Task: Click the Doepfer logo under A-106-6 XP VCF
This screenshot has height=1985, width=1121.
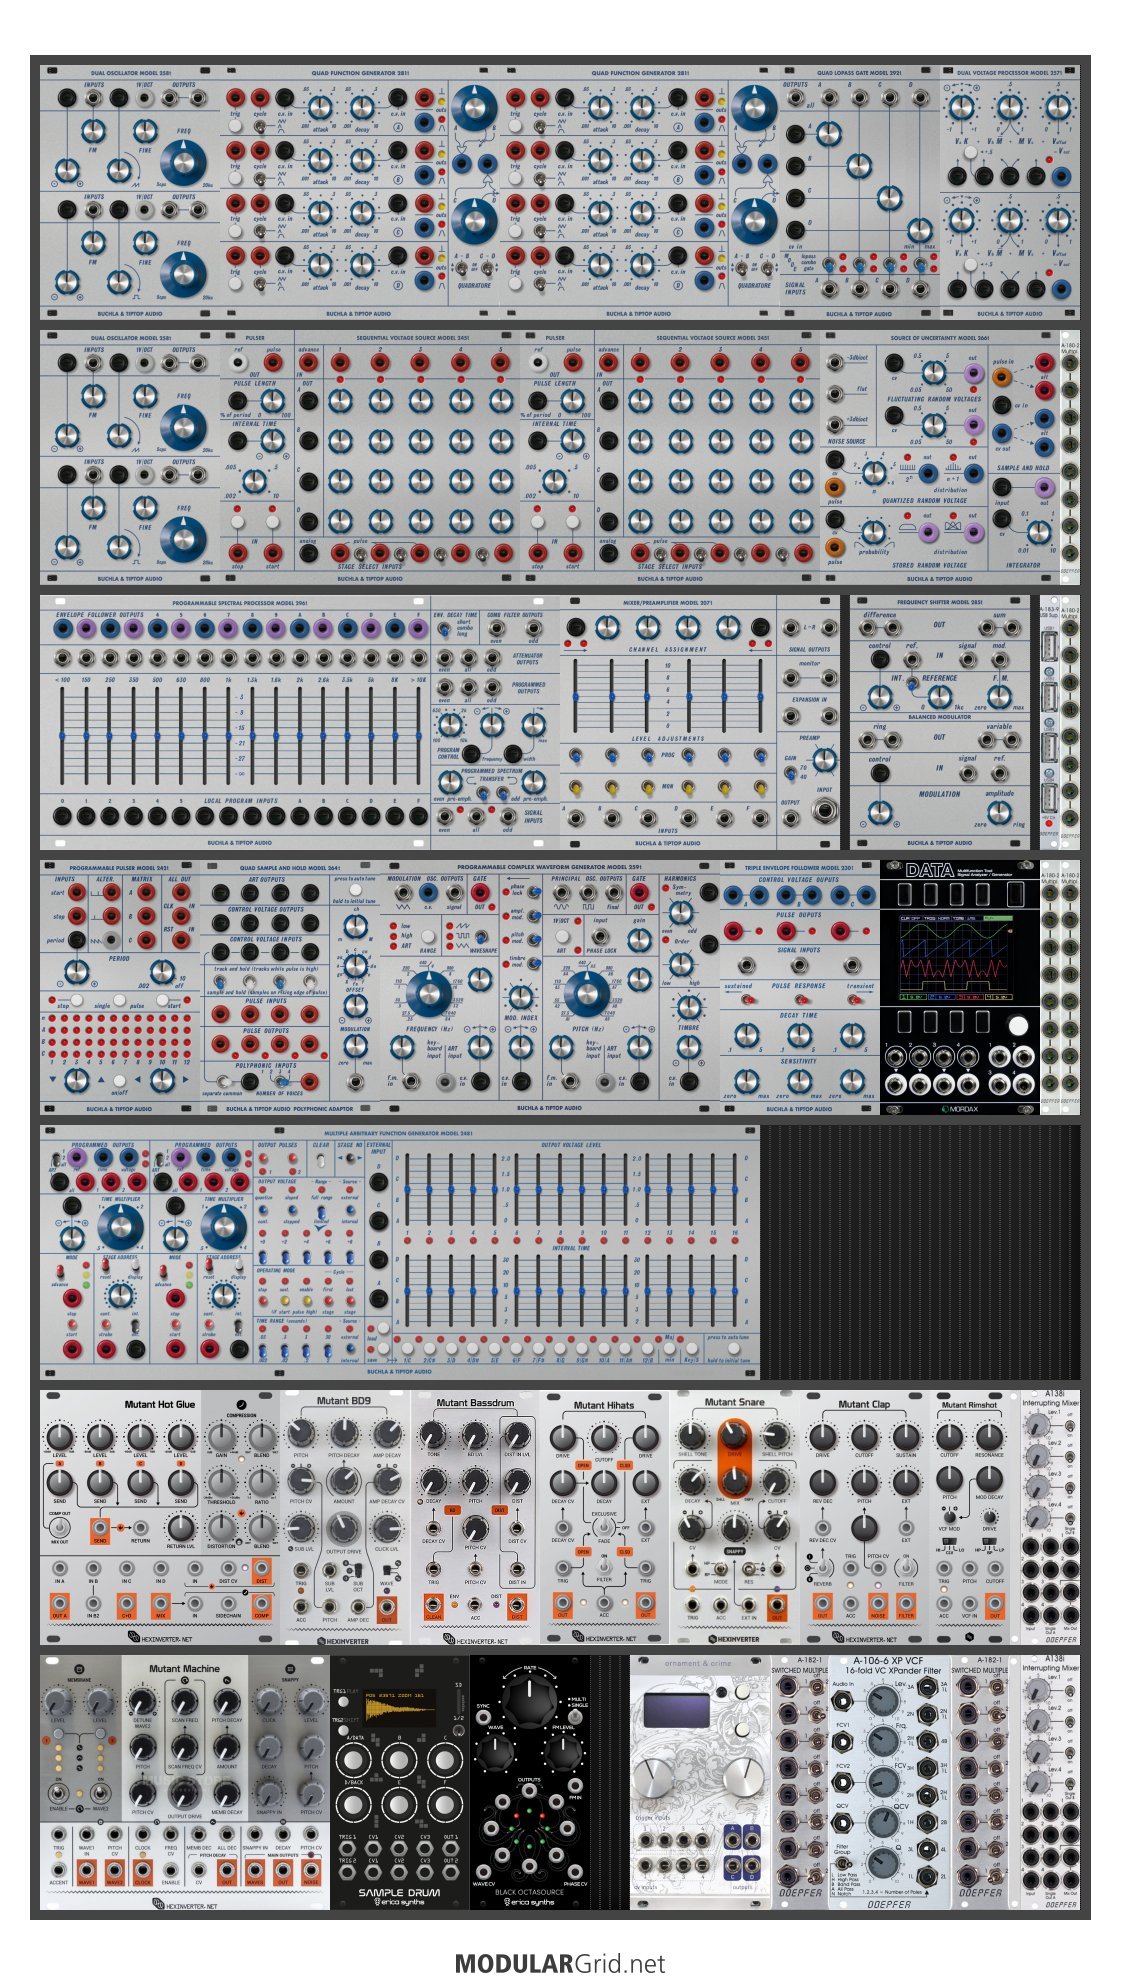Action: [889, 1905]
